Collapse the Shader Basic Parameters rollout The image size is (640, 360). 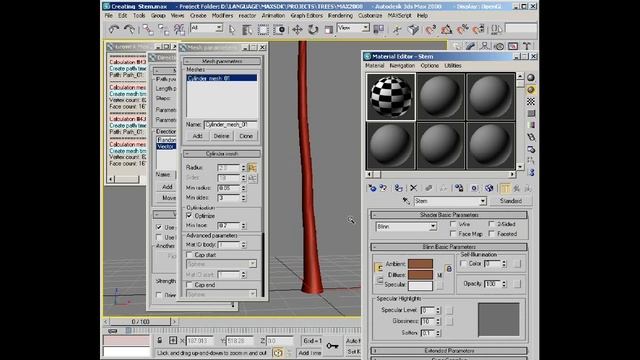click(x=449, y=215)
